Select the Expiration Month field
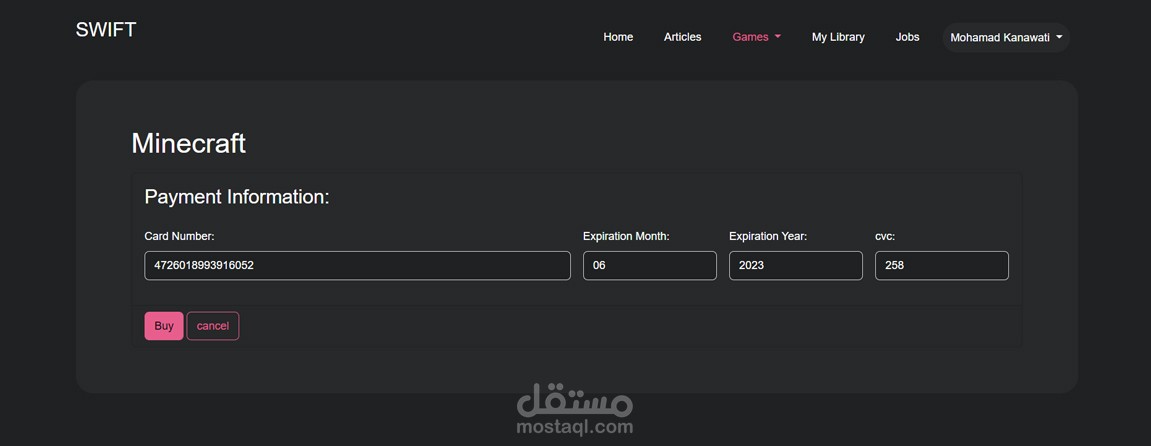Viewport: 1151px width, 446px height. click(650, 266)
